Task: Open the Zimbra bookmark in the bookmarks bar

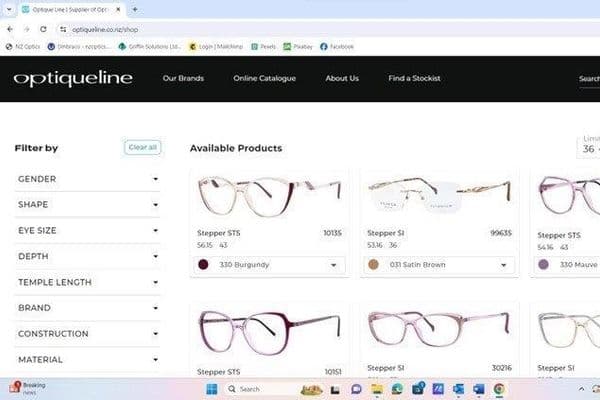Action: coord(78,47)
